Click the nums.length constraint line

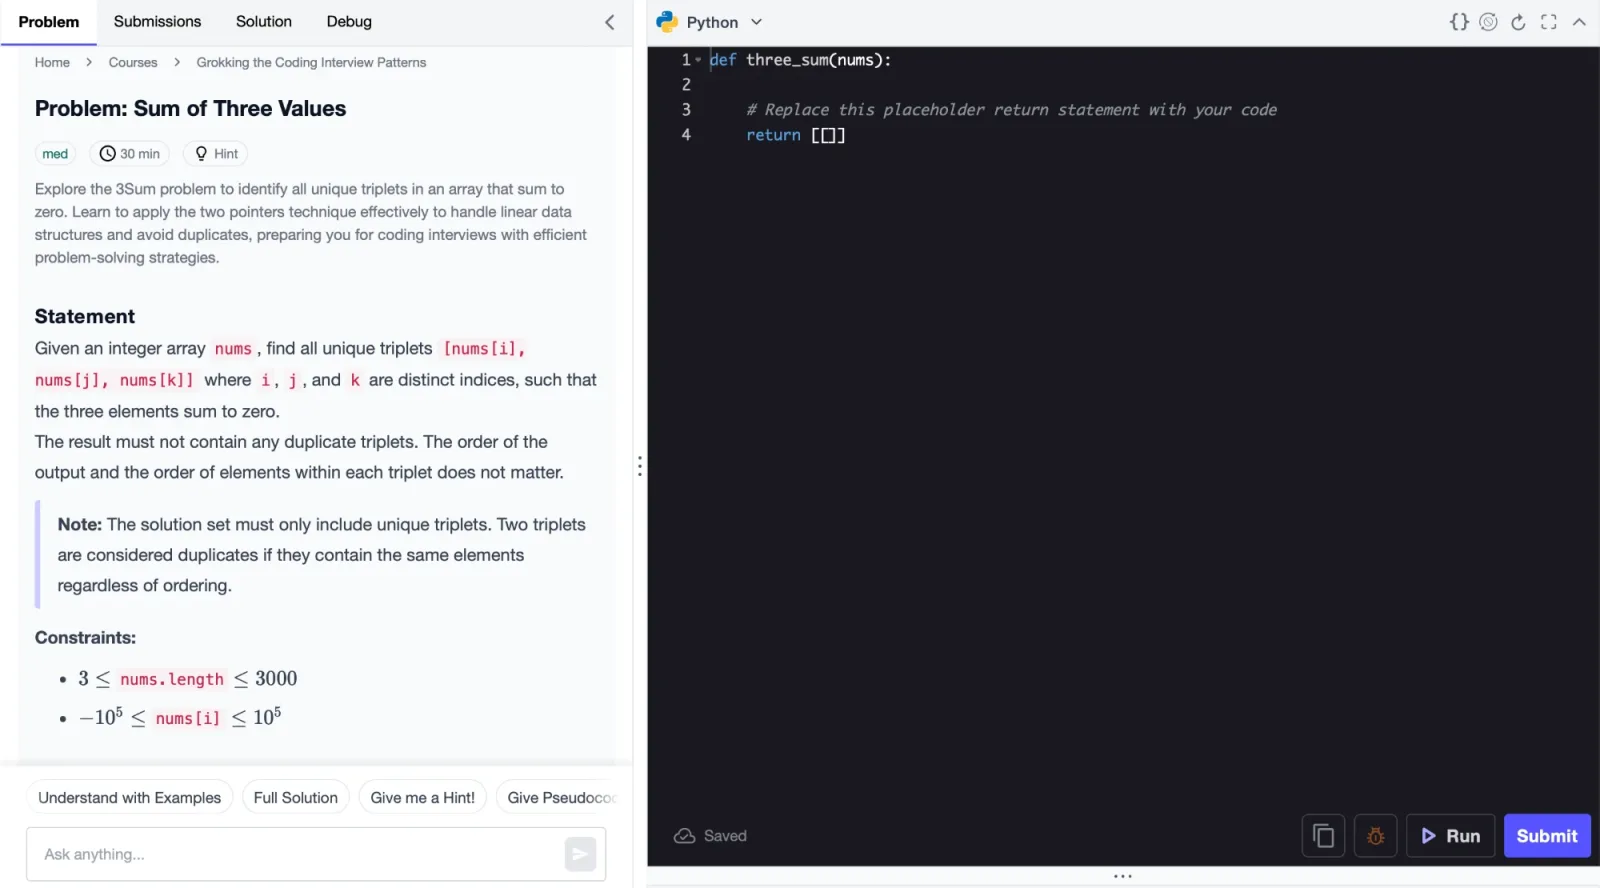point(188,679)
